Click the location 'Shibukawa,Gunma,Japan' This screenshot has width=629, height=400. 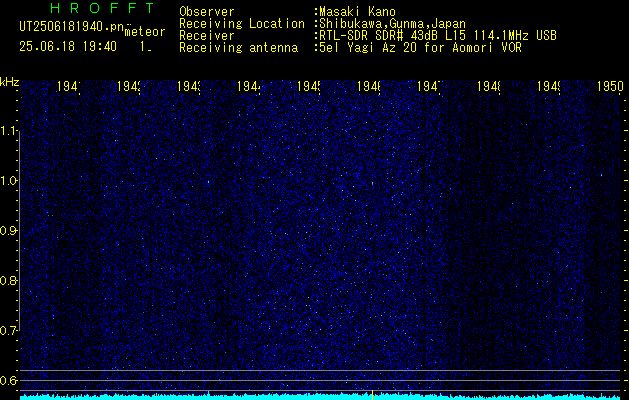point(392,24)
